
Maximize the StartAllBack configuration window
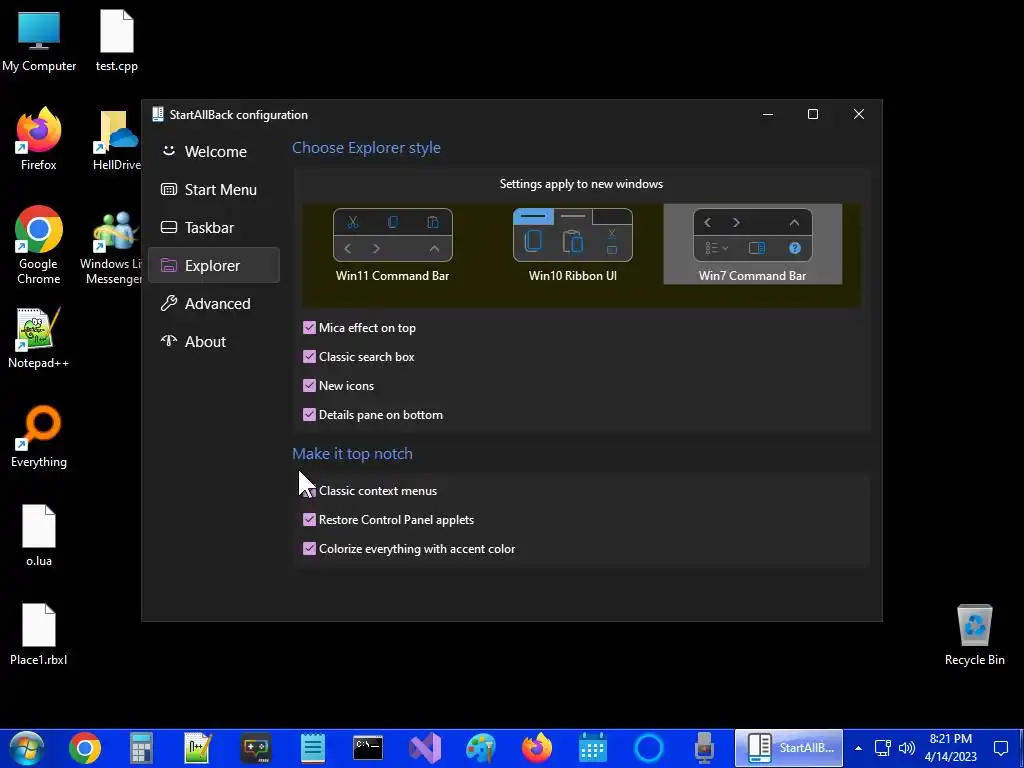pos(813,114)
